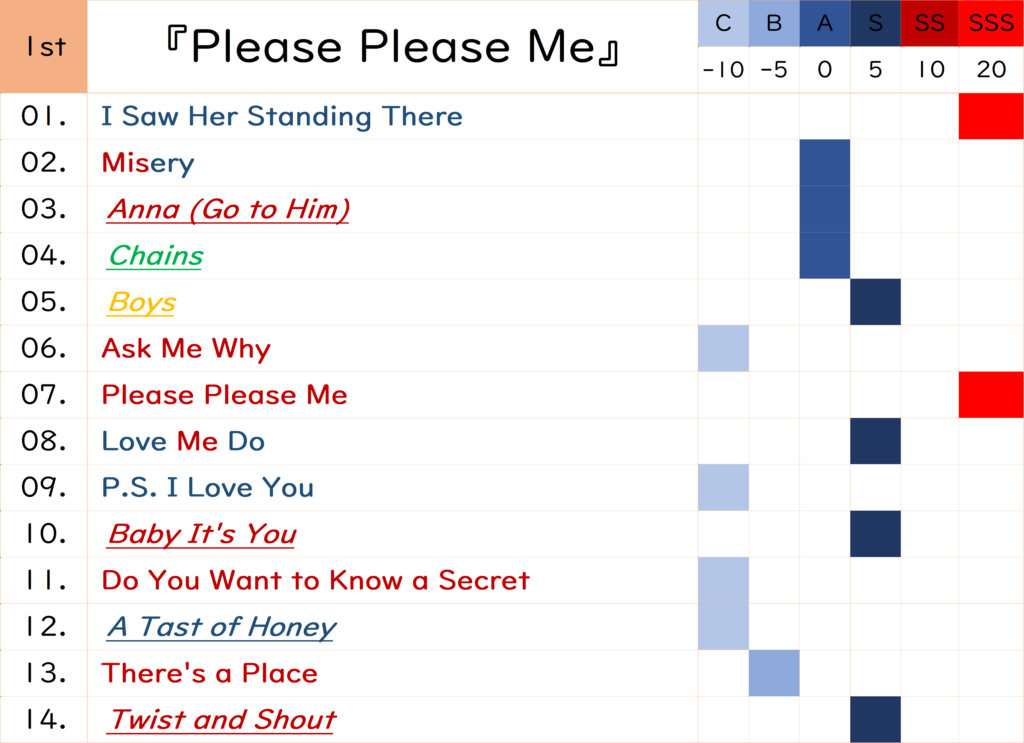This screenshot has width=1024, height=743.
Task: Click the light blue C cell for 'Ask Me Why'
Action: [x=723, y=348]
